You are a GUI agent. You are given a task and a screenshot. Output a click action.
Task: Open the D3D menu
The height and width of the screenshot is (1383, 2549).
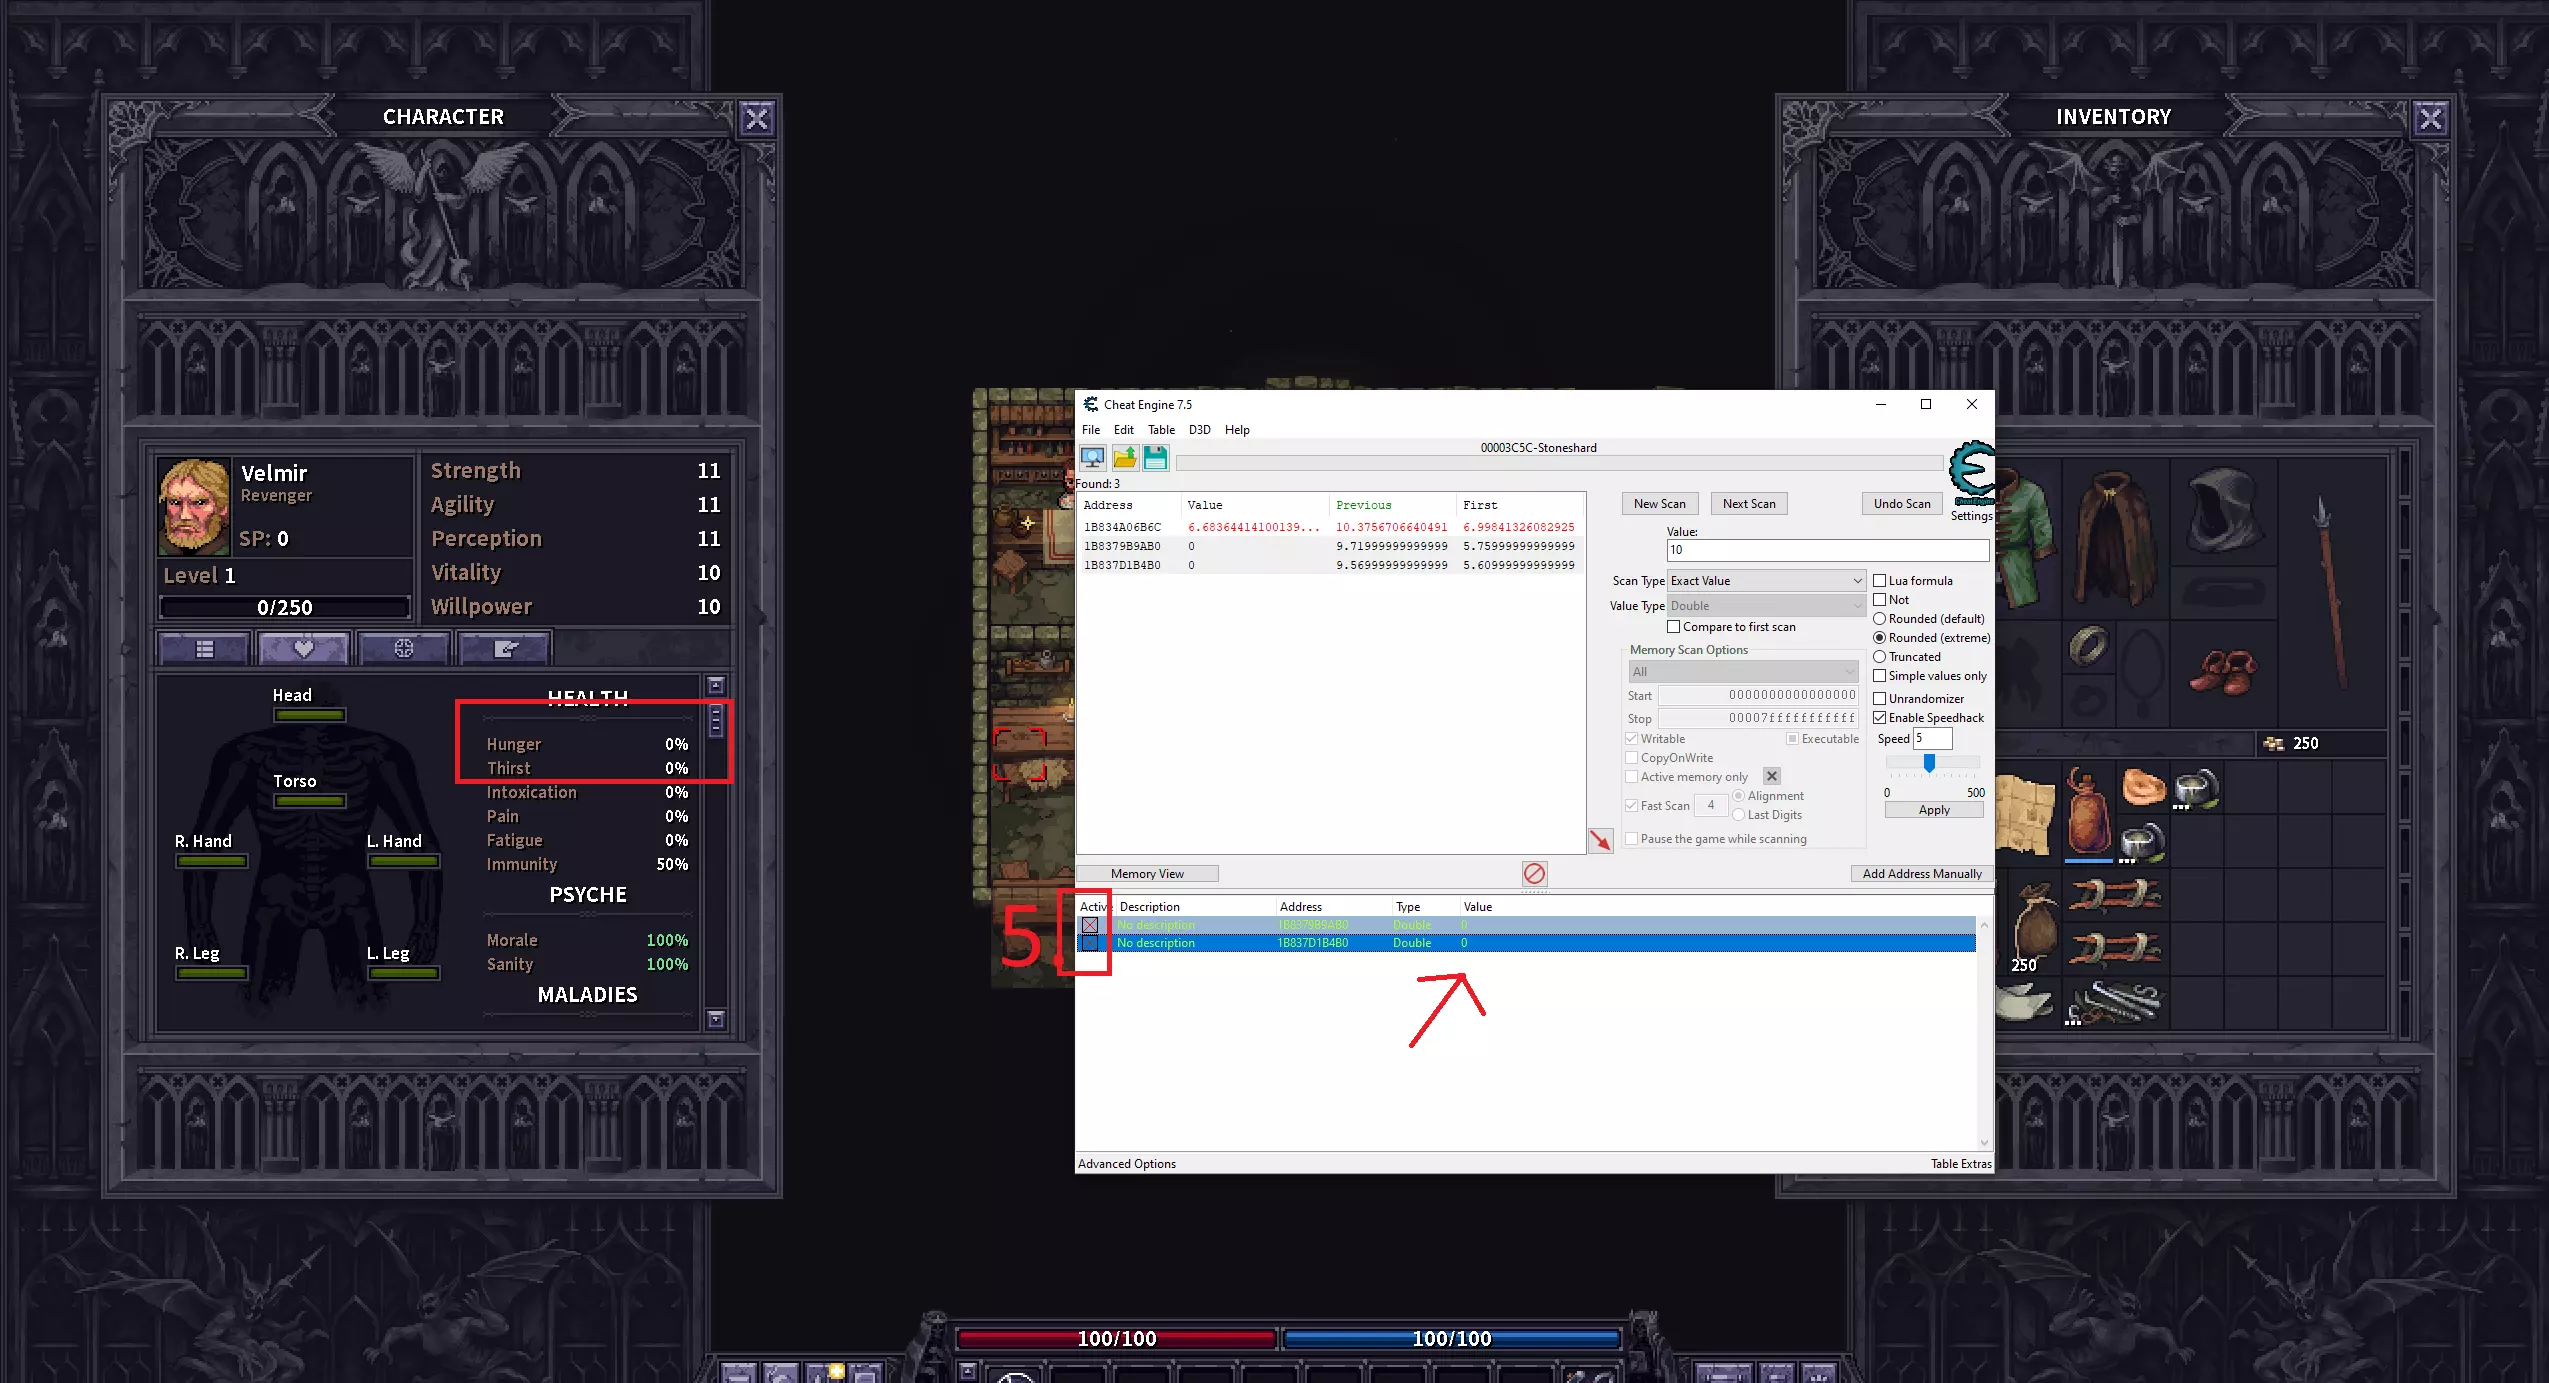tap(1199, 430)
